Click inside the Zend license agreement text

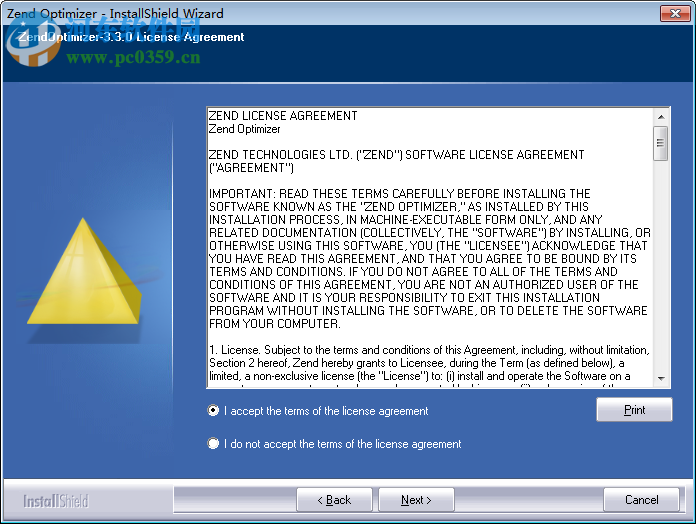(x=430, y=247)
